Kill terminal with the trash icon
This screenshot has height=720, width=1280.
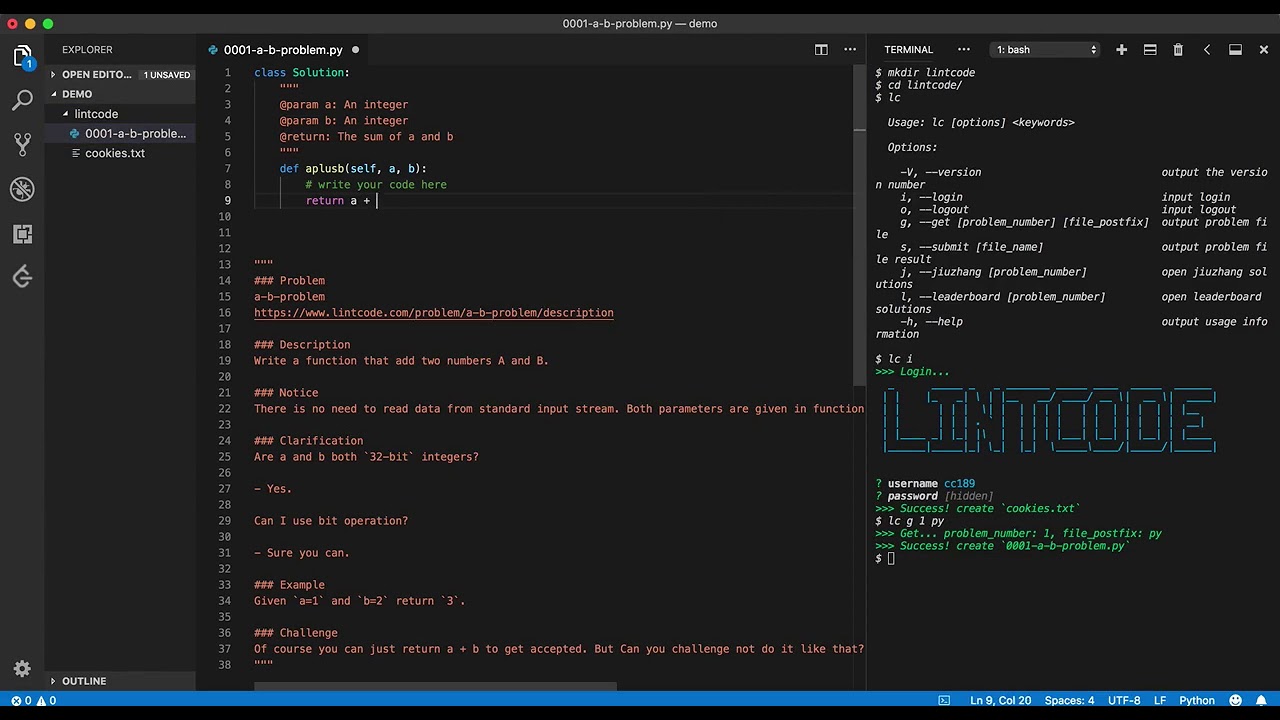(x=1178, y=49)
